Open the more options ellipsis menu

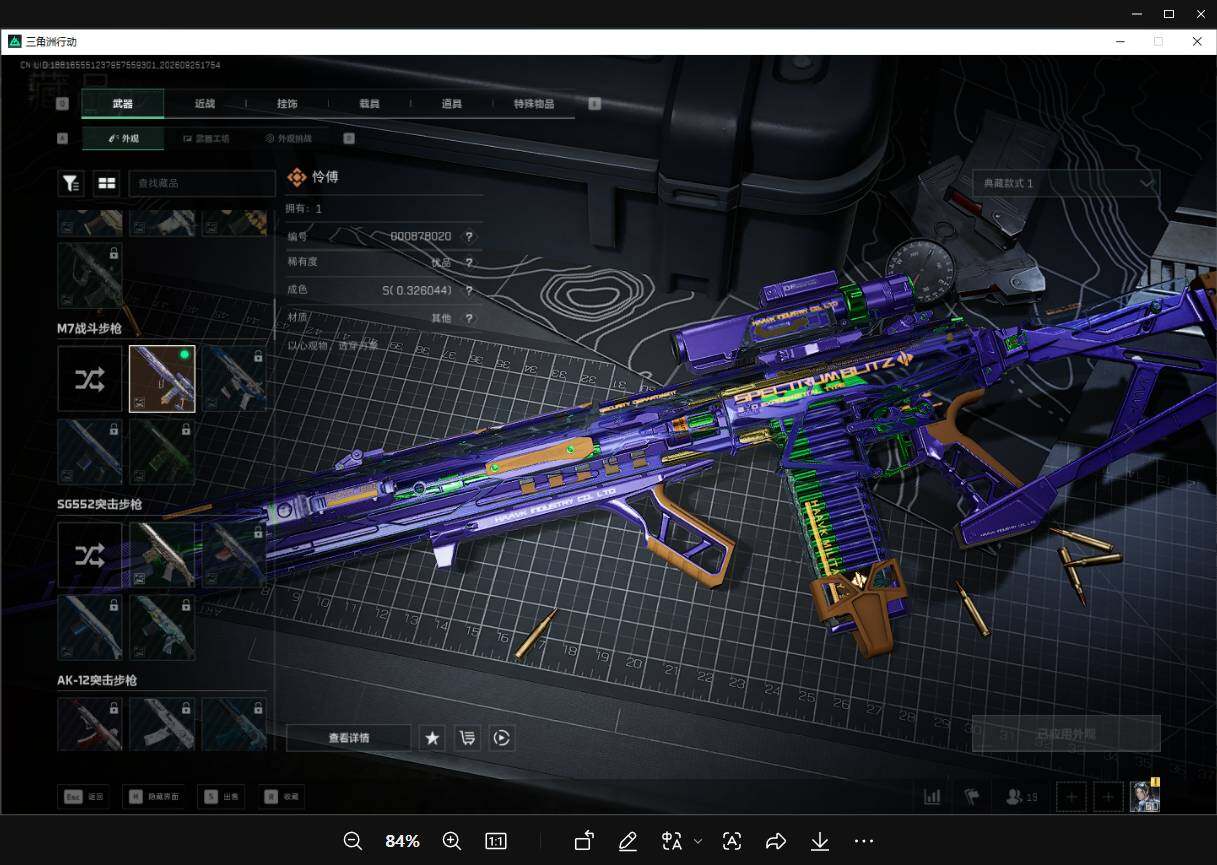click(x=864, y=841)
